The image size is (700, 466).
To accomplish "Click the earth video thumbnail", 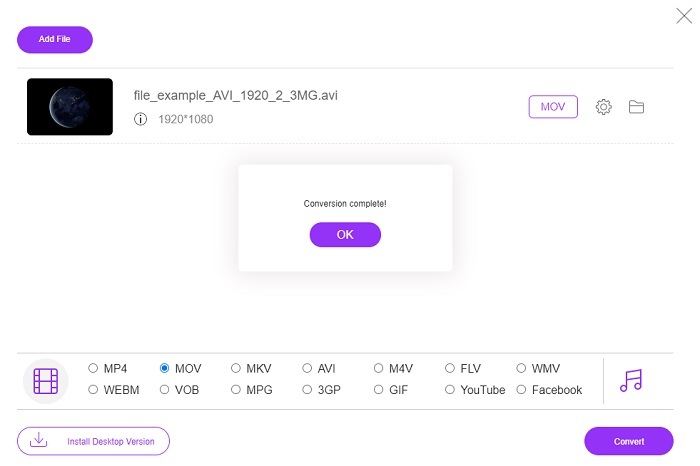I will pyautogui.click(x=70, y=107).
